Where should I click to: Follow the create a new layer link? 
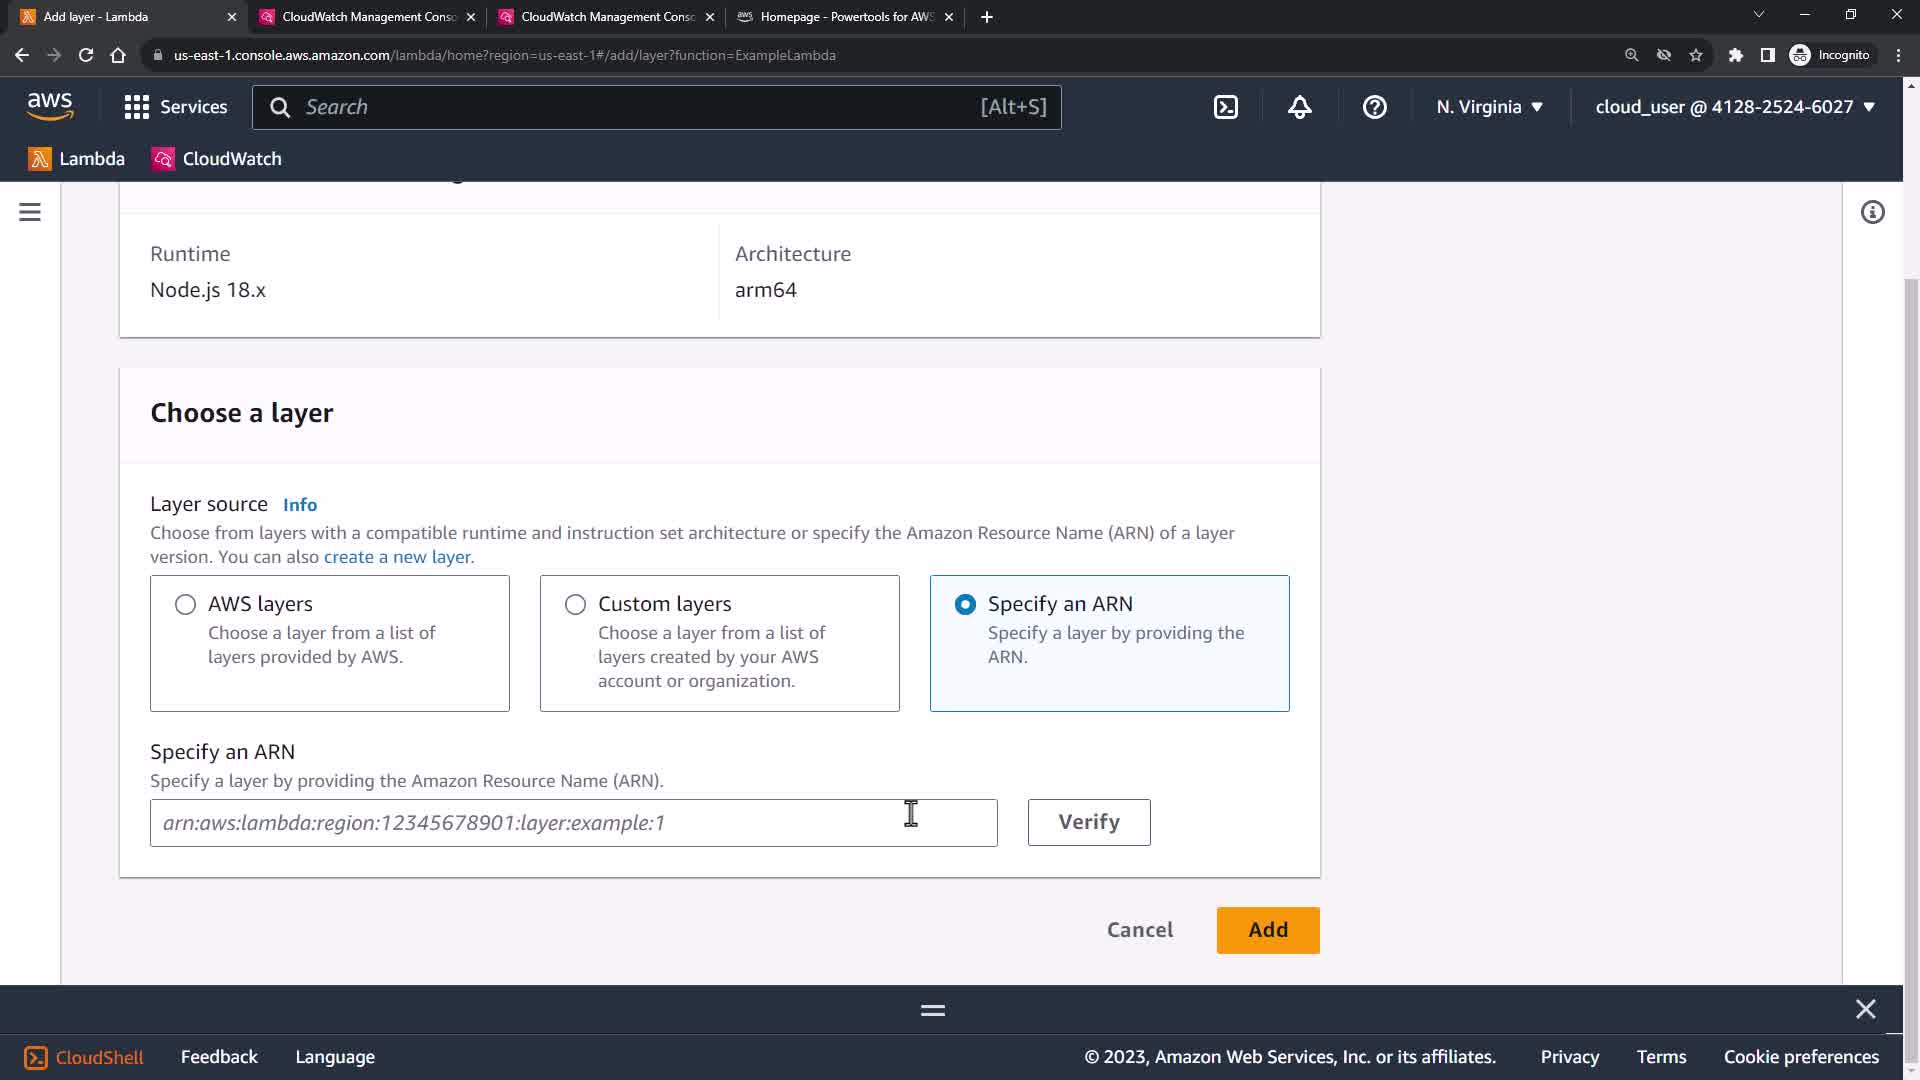click(x=396, y=557)
